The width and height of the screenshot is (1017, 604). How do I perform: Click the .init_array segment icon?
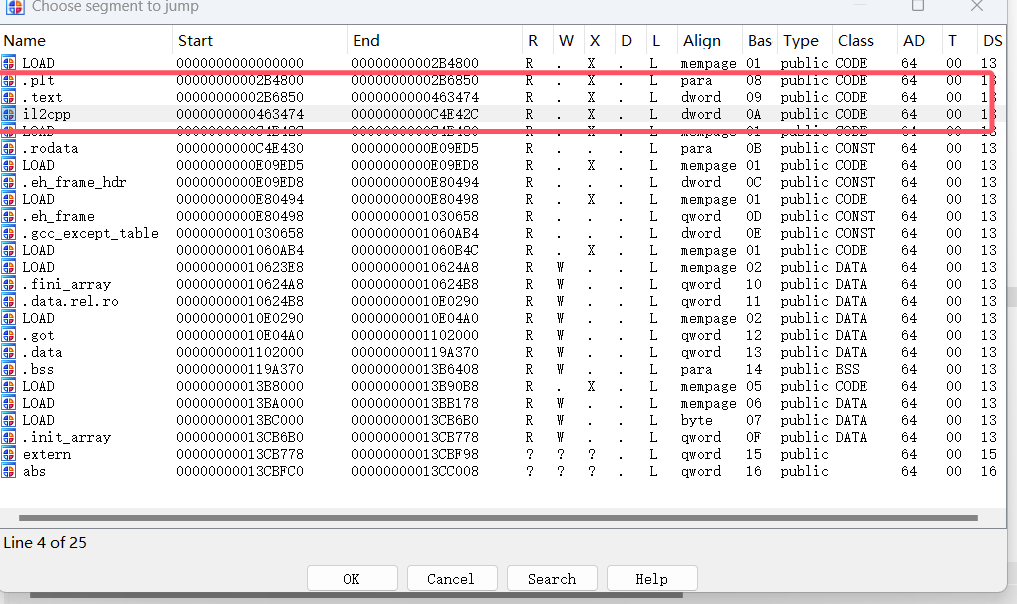pos(8,437)
